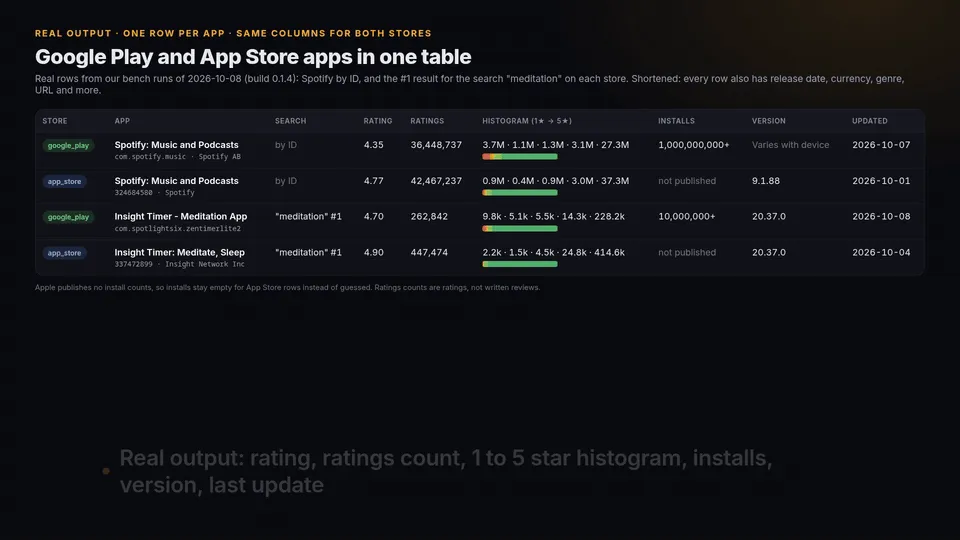Click the STORE column header
This screenshot has height=540, width=960.
pos(54,121)
